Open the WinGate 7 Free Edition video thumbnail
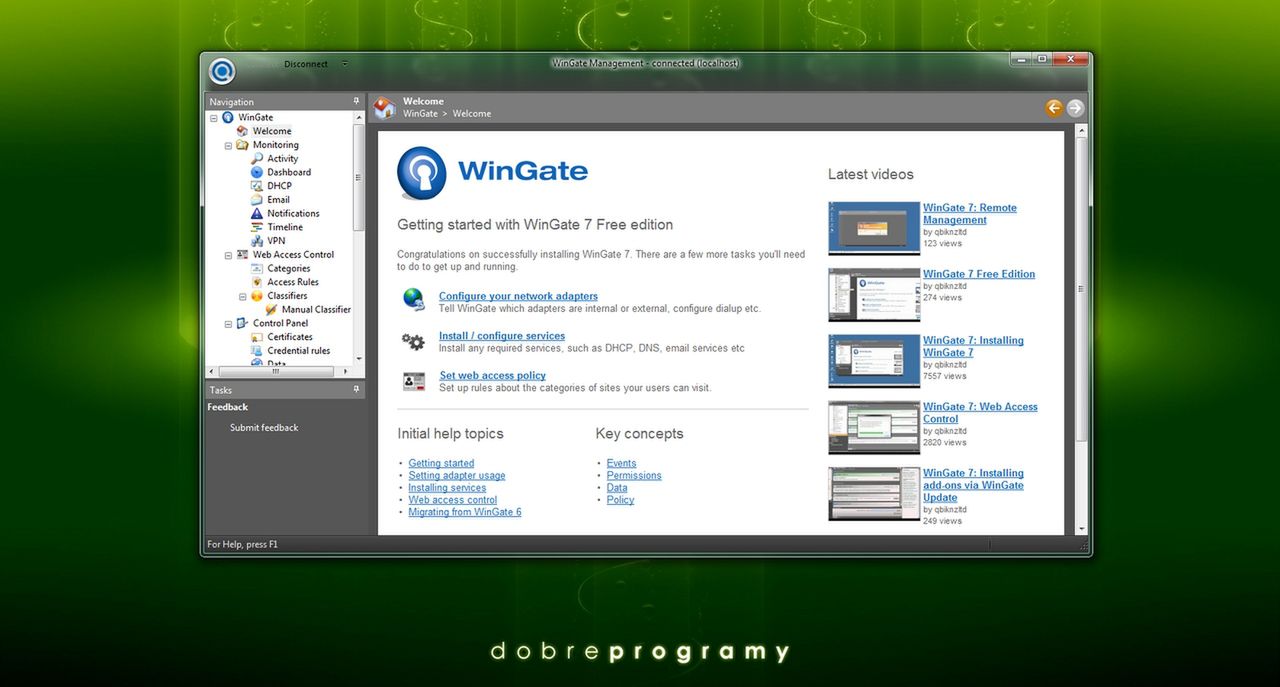Viewport: 1280px width, 687px height. (x=873, y=294)
